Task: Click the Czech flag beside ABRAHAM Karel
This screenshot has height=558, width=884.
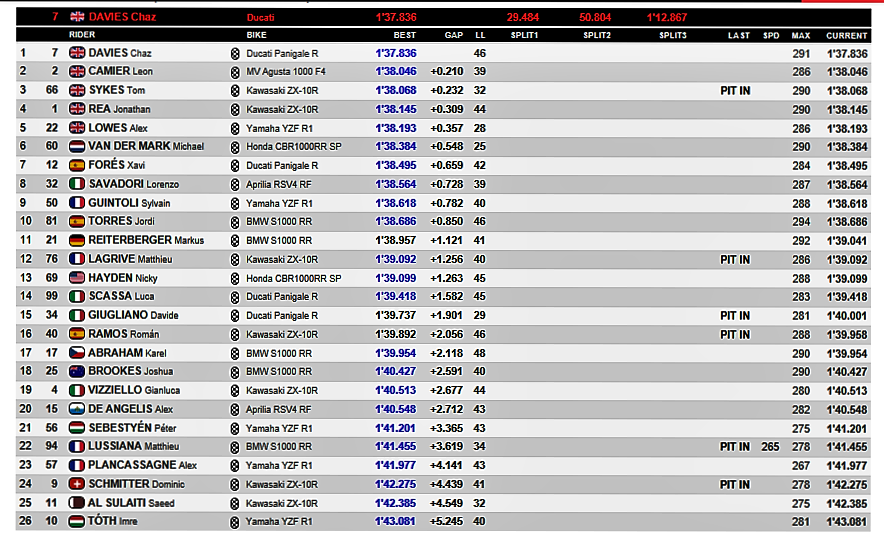Action: 77,353
